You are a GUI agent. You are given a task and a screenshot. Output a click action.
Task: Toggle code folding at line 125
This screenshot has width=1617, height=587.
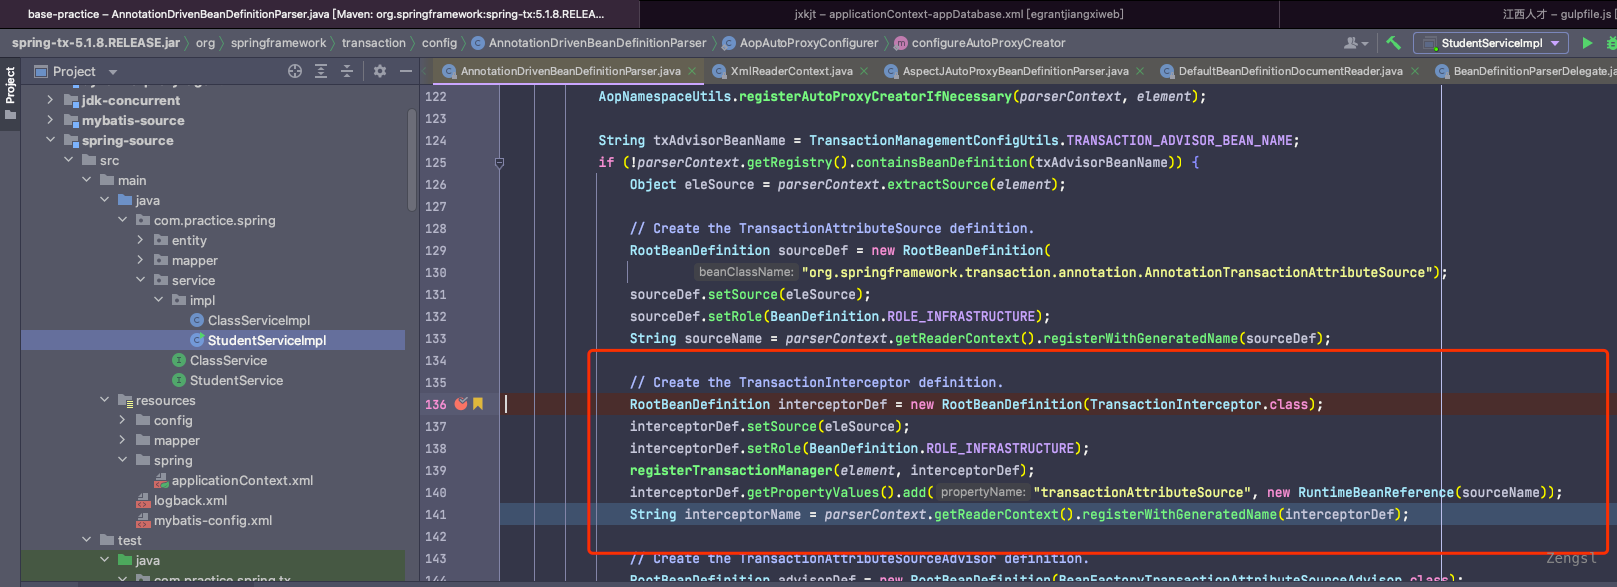(x=499, y=162)
